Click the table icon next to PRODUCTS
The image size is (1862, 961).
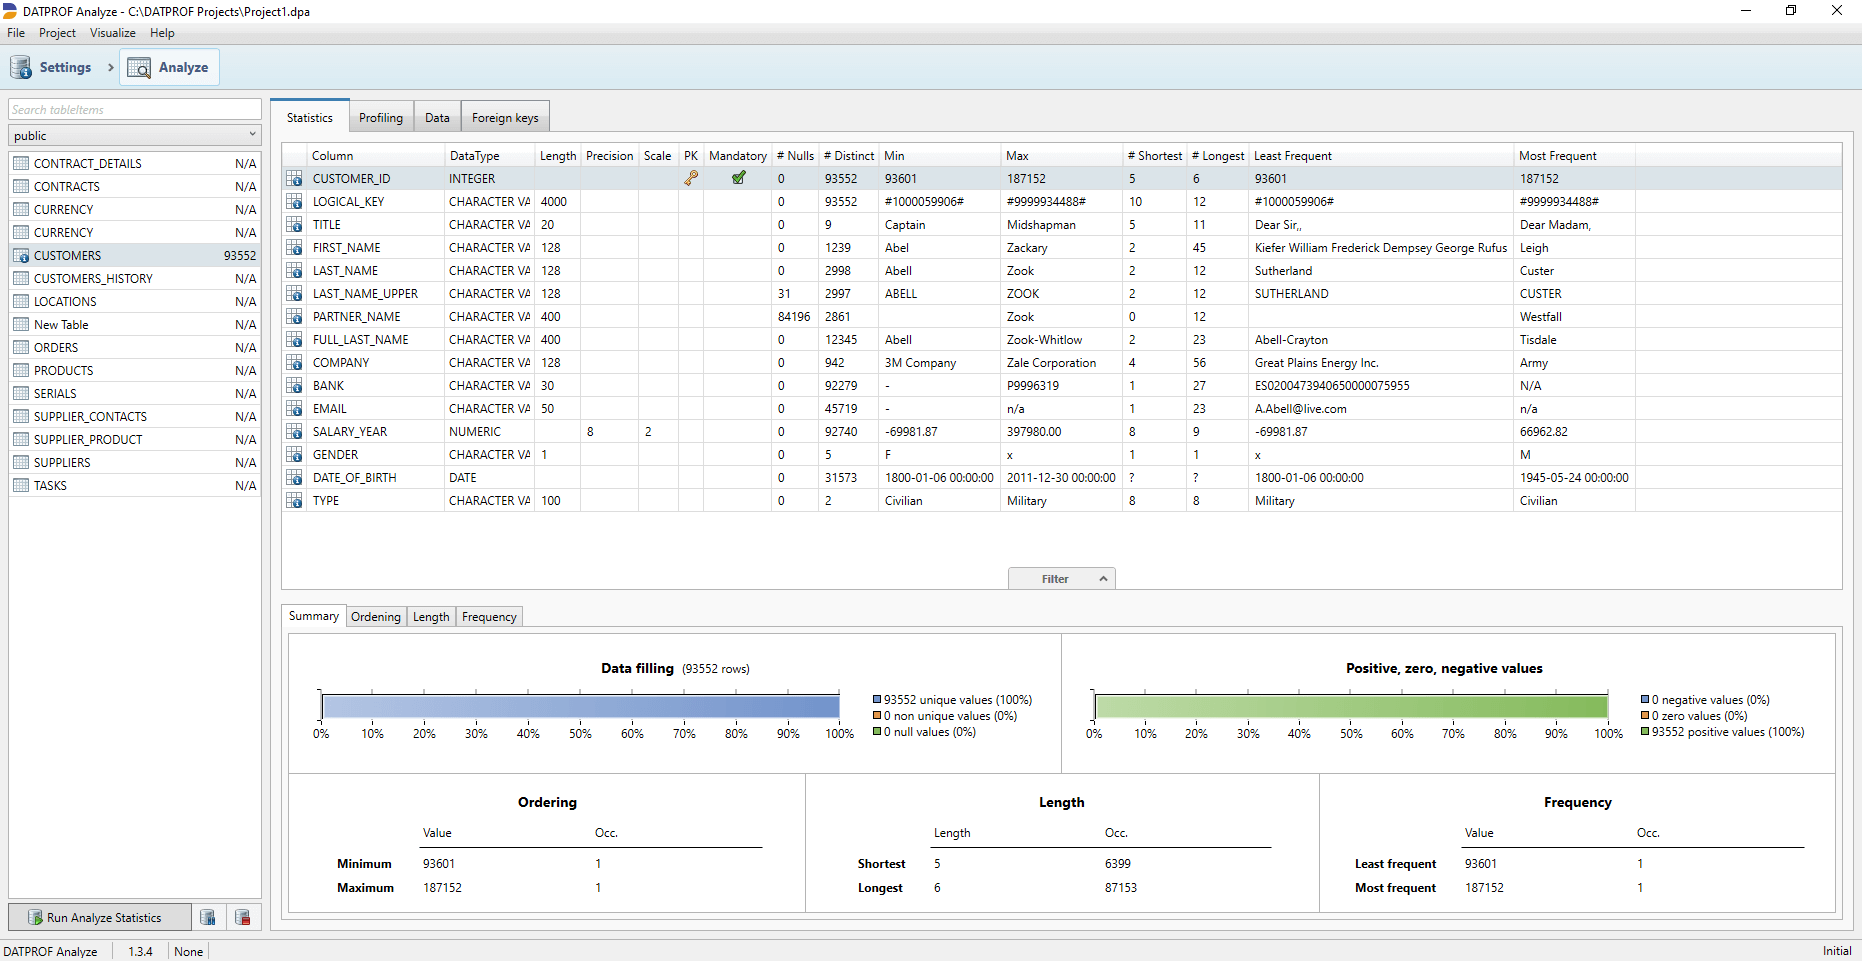coord(21,370)
